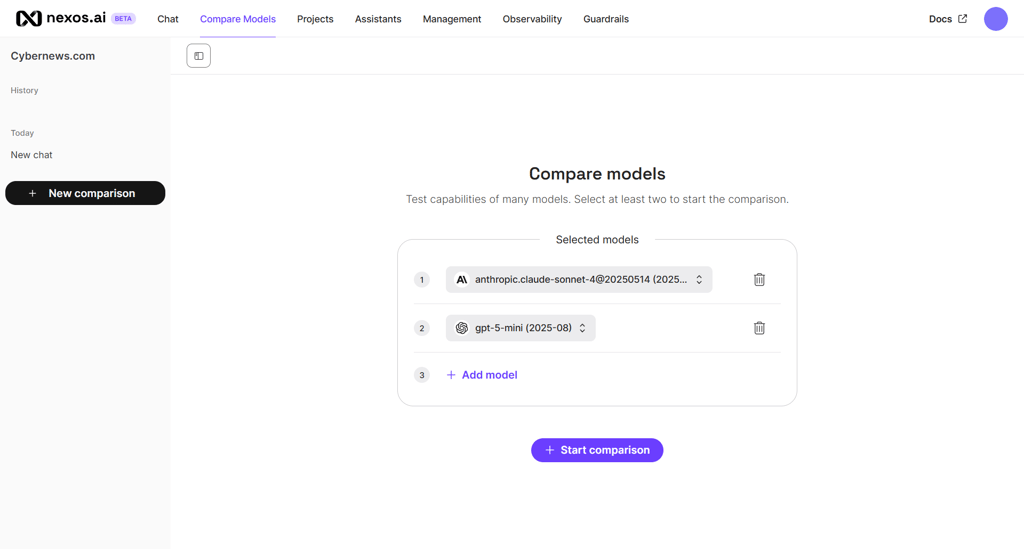Open the gpt-5-mini model dropdown
The height and width of the screenshot is (549, 1024).
click(520, 328)
